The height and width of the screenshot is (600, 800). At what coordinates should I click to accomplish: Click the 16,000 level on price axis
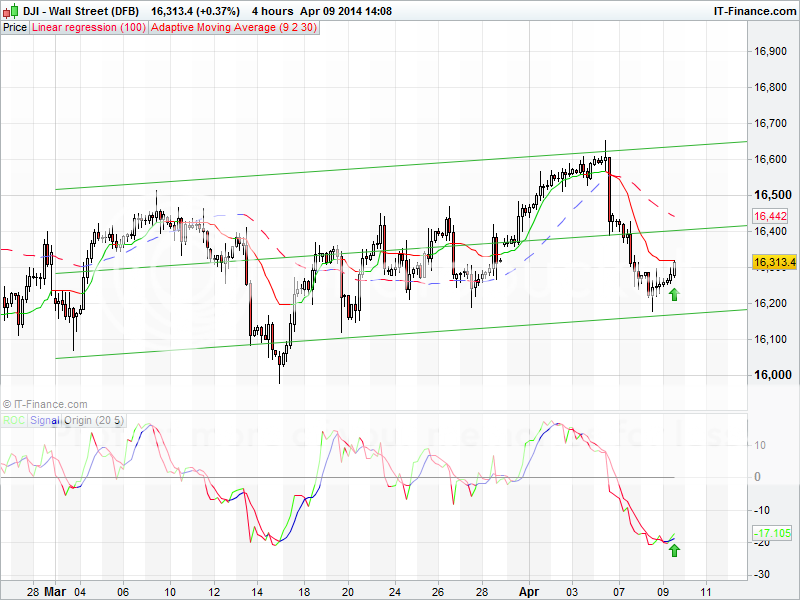(771, 375)
